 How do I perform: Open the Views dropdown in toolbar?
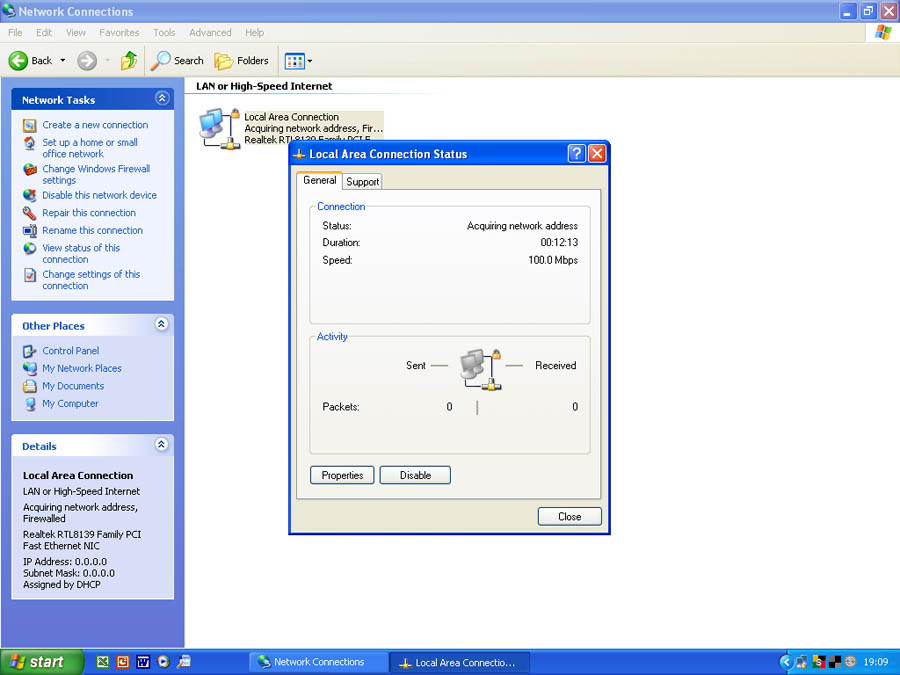[x=298, y=61]
